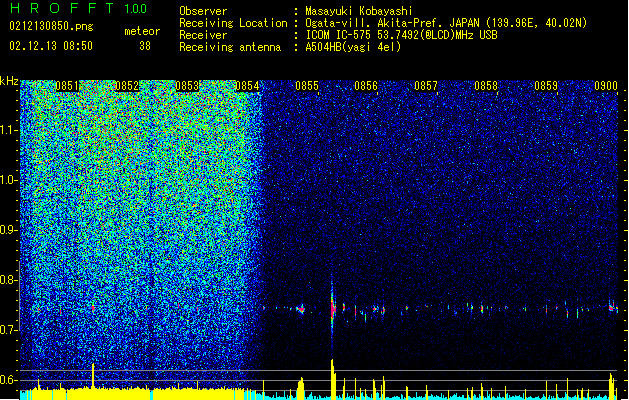Click the meteor echo just before 0900
This screenshot has width=629, height=400.
(613, 308)
